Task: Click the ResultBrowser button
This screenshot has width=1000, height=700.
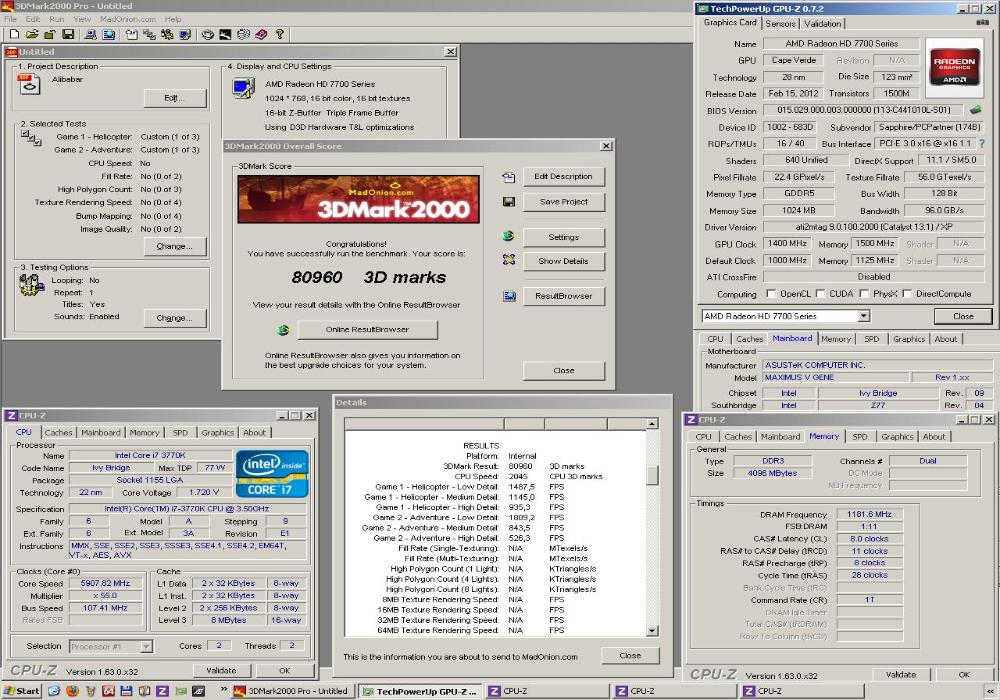Action: [563, 296]
